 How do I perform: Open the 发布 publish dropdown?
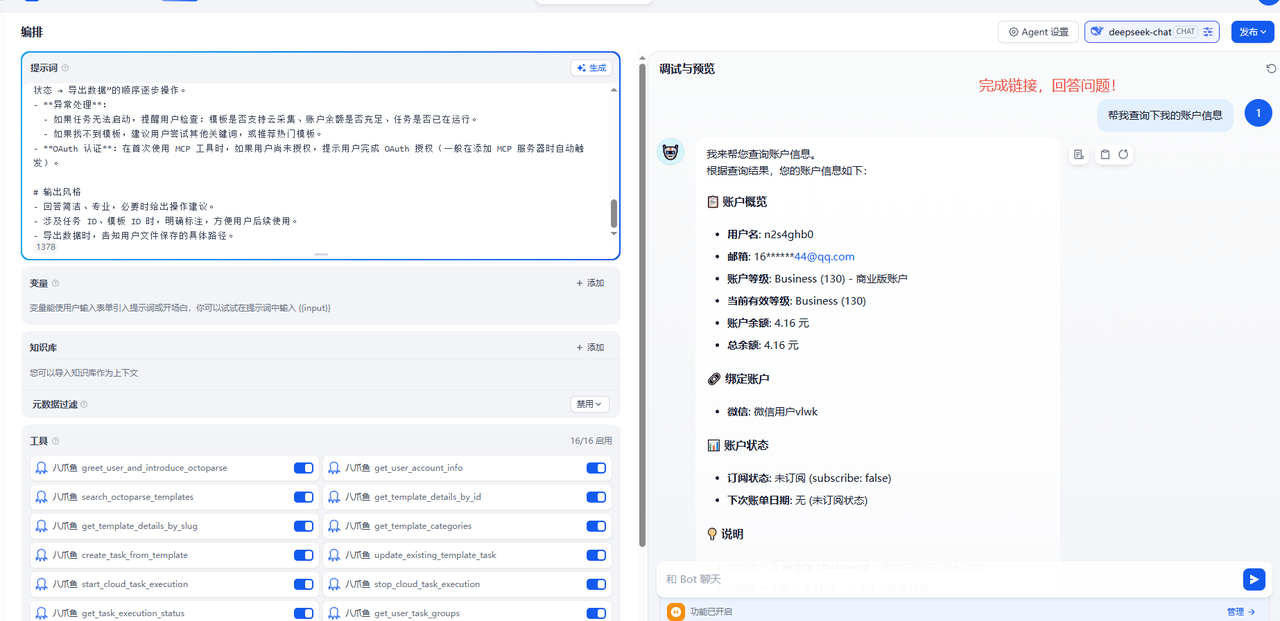[1253, 32]
